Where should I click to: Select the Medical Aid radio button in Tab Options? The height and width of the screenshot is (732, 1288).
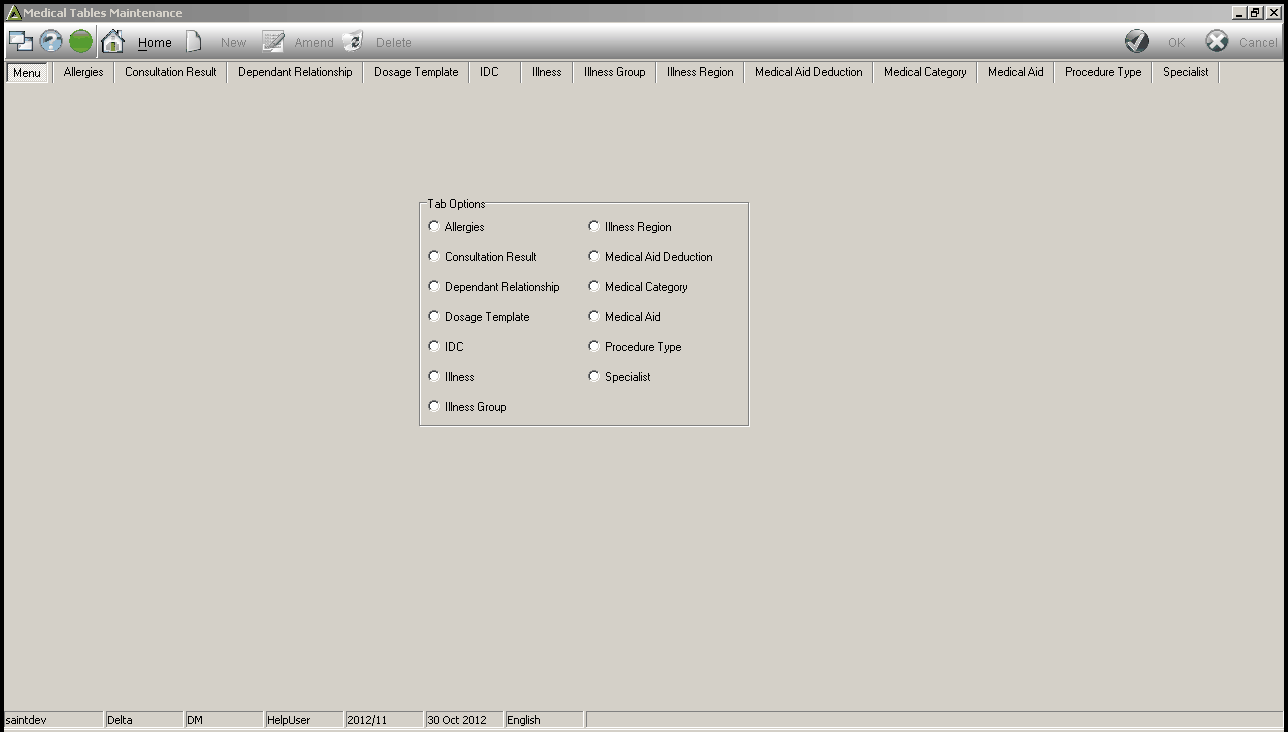594,316
